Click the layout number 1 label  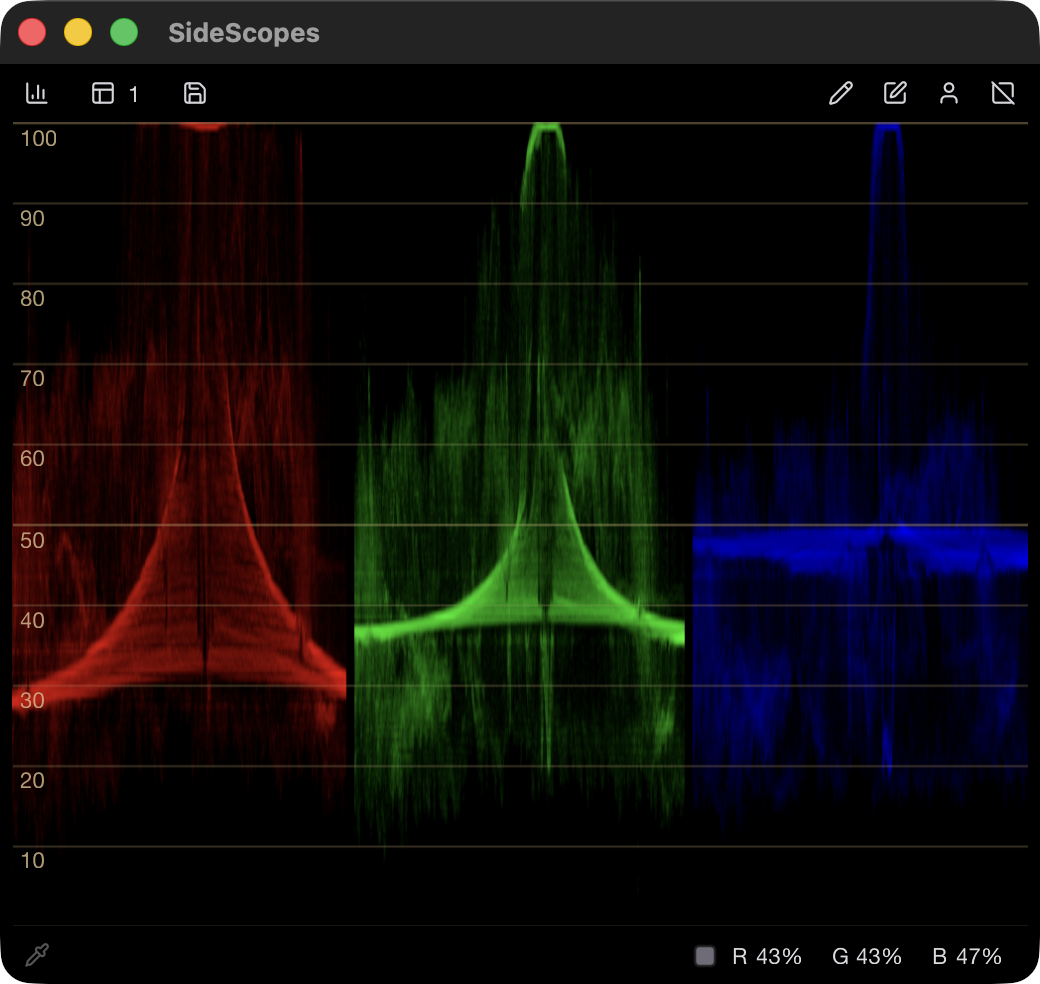point(133,95)
